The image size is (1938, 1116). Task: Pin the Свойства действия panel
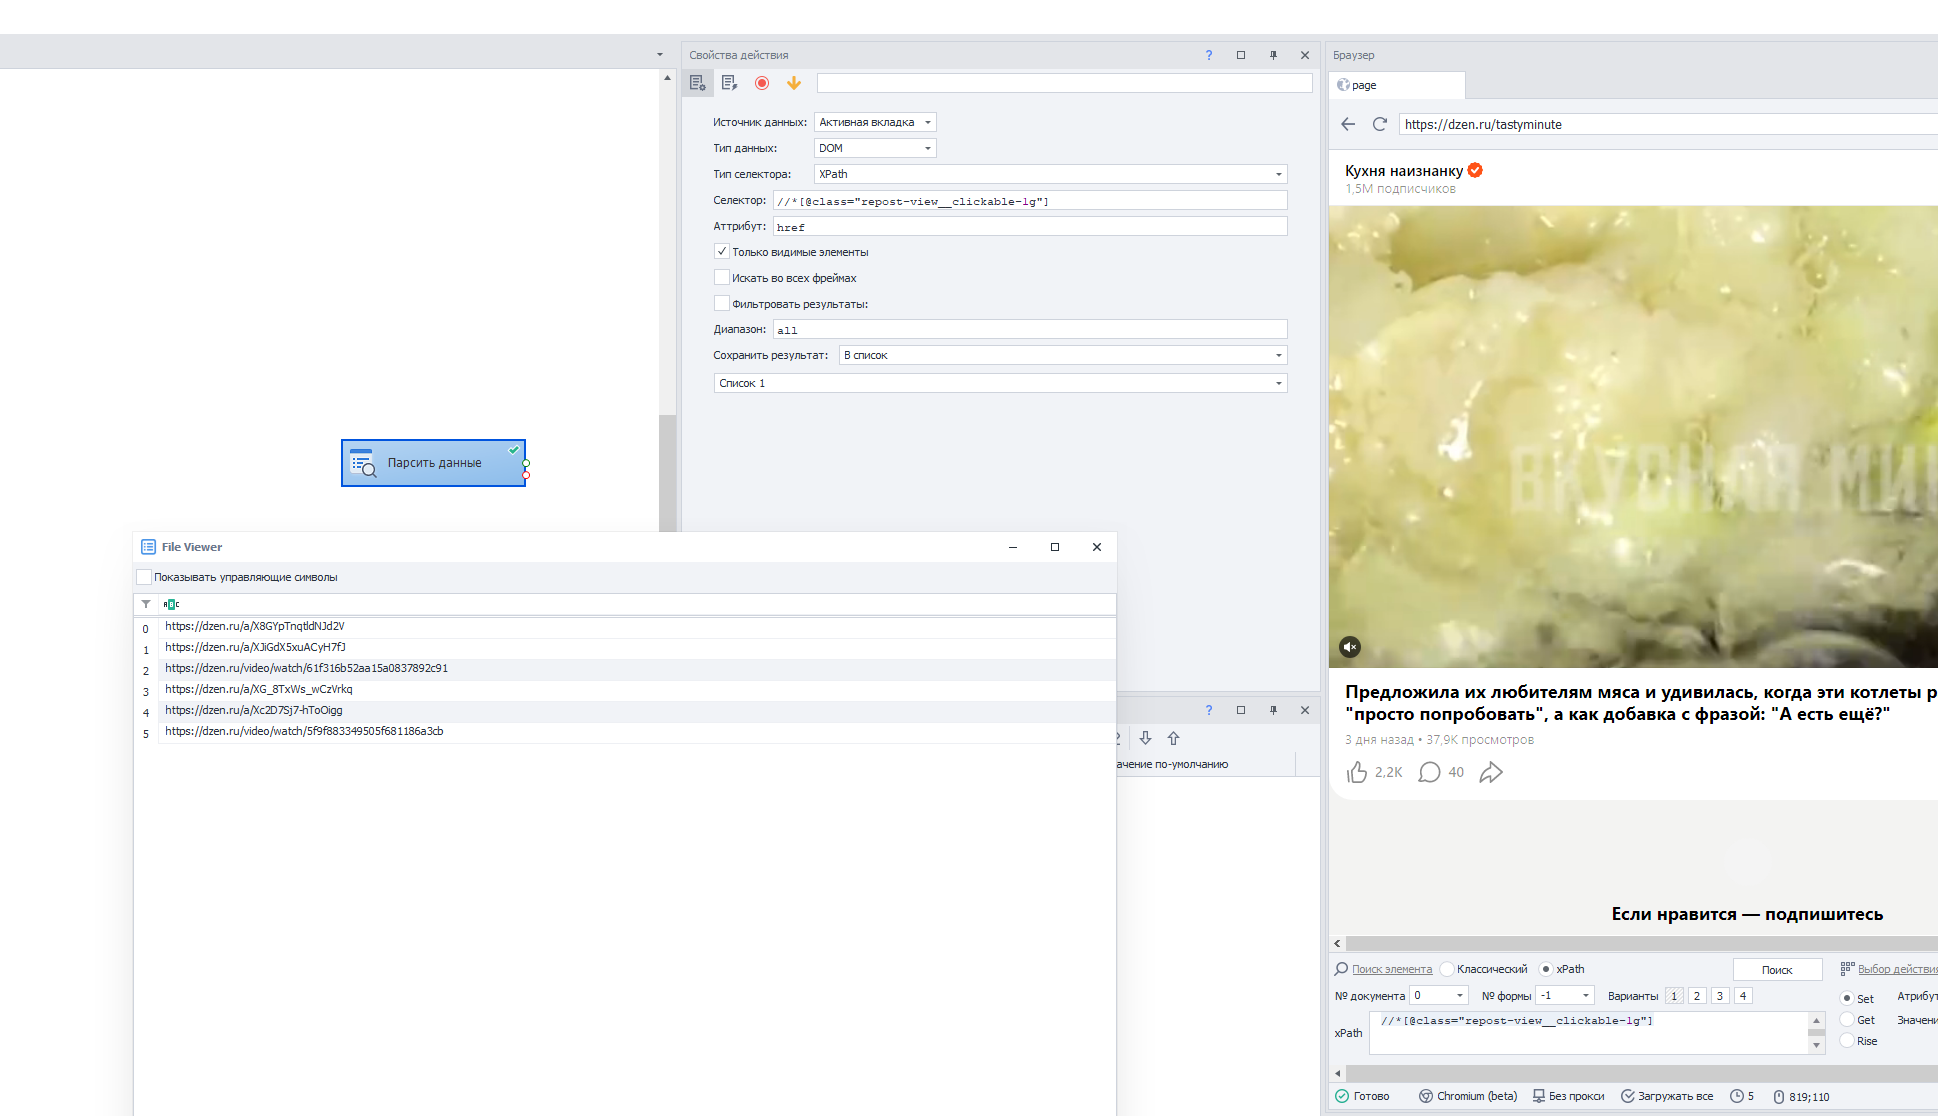pyautogui.click(x=1273, y=55)
